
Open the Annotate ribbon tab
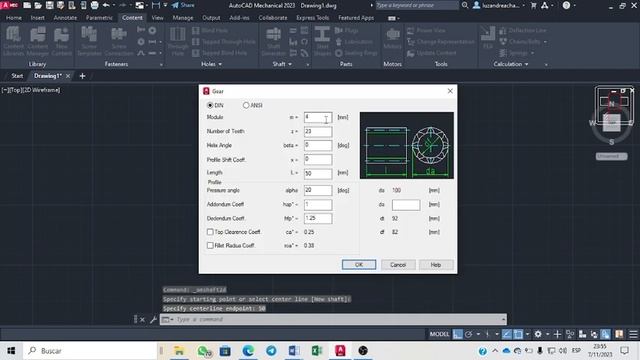[65, 18]
